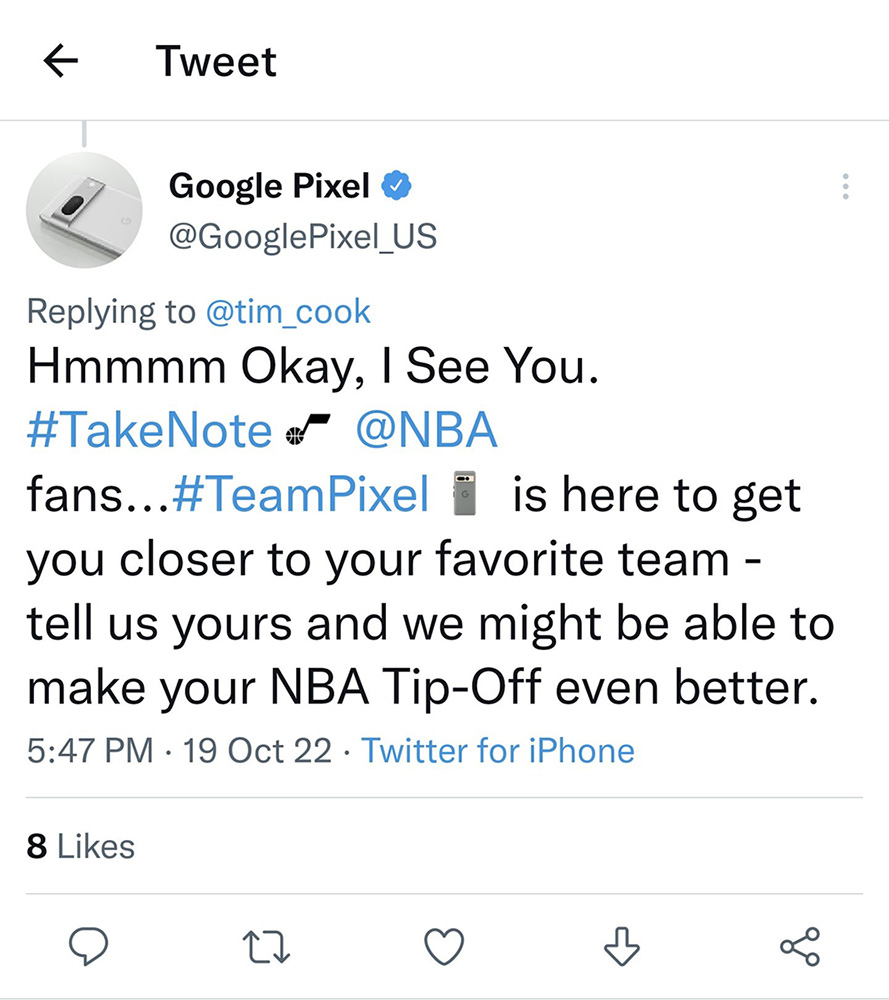Tap the back arrow icon

click(x=62, y=62)
